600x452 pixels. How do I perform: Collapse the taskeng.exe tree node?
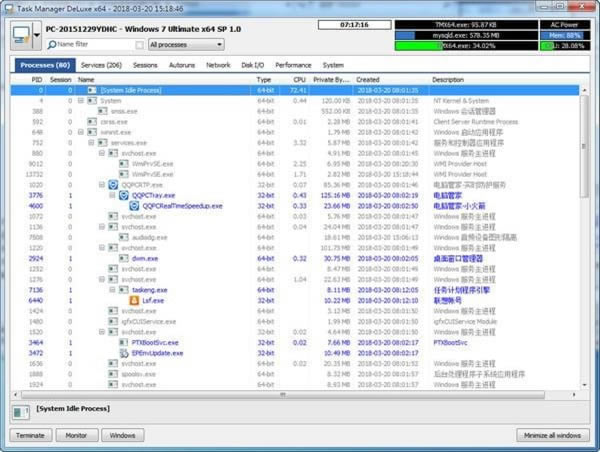coord(113,289)
